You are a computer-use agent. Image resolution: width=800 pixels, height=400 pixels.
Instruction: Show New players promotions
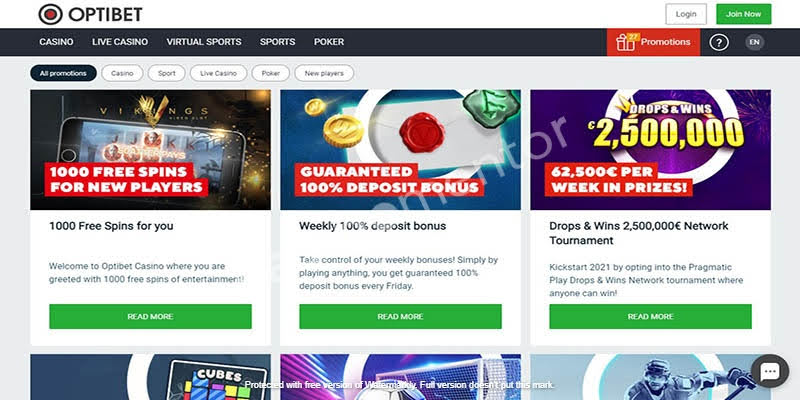[324, 73]
